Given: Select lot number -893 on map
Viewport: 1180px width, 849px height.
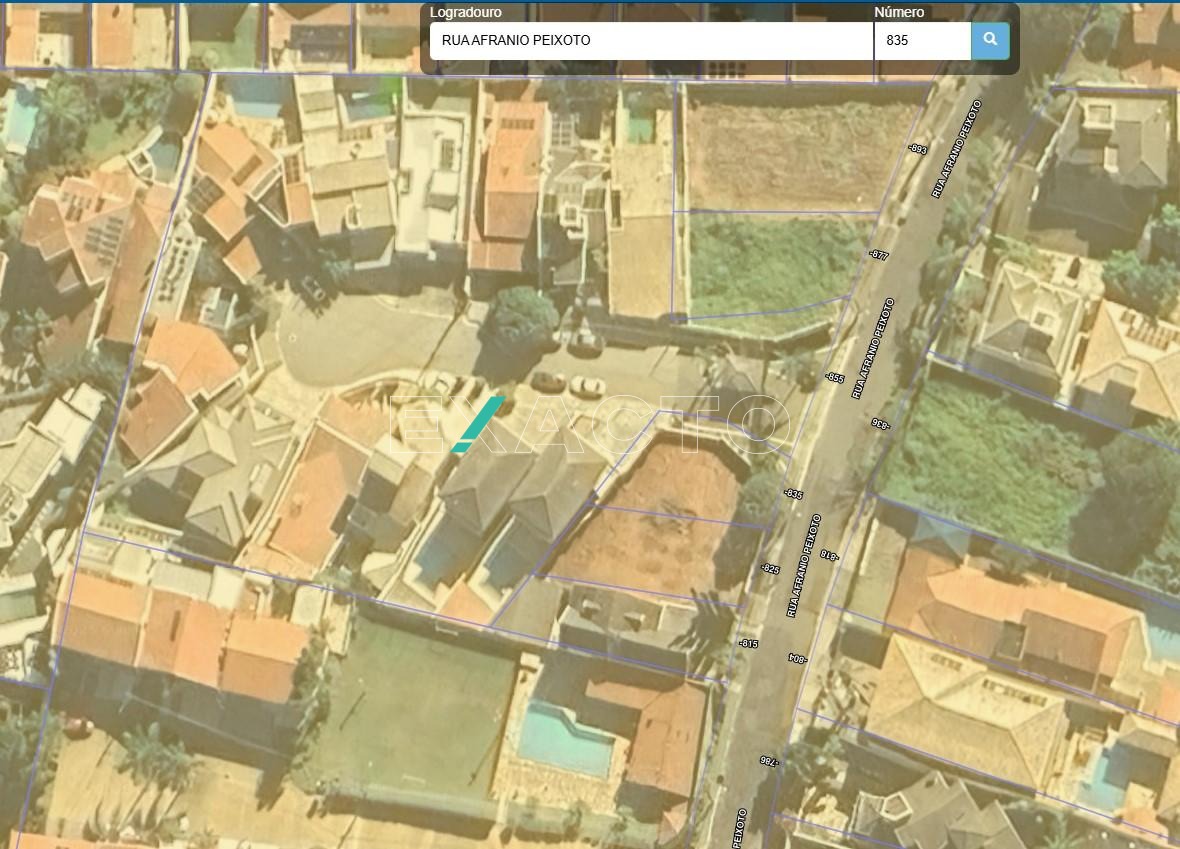Looking at the screenshot, I should (917, 149).
